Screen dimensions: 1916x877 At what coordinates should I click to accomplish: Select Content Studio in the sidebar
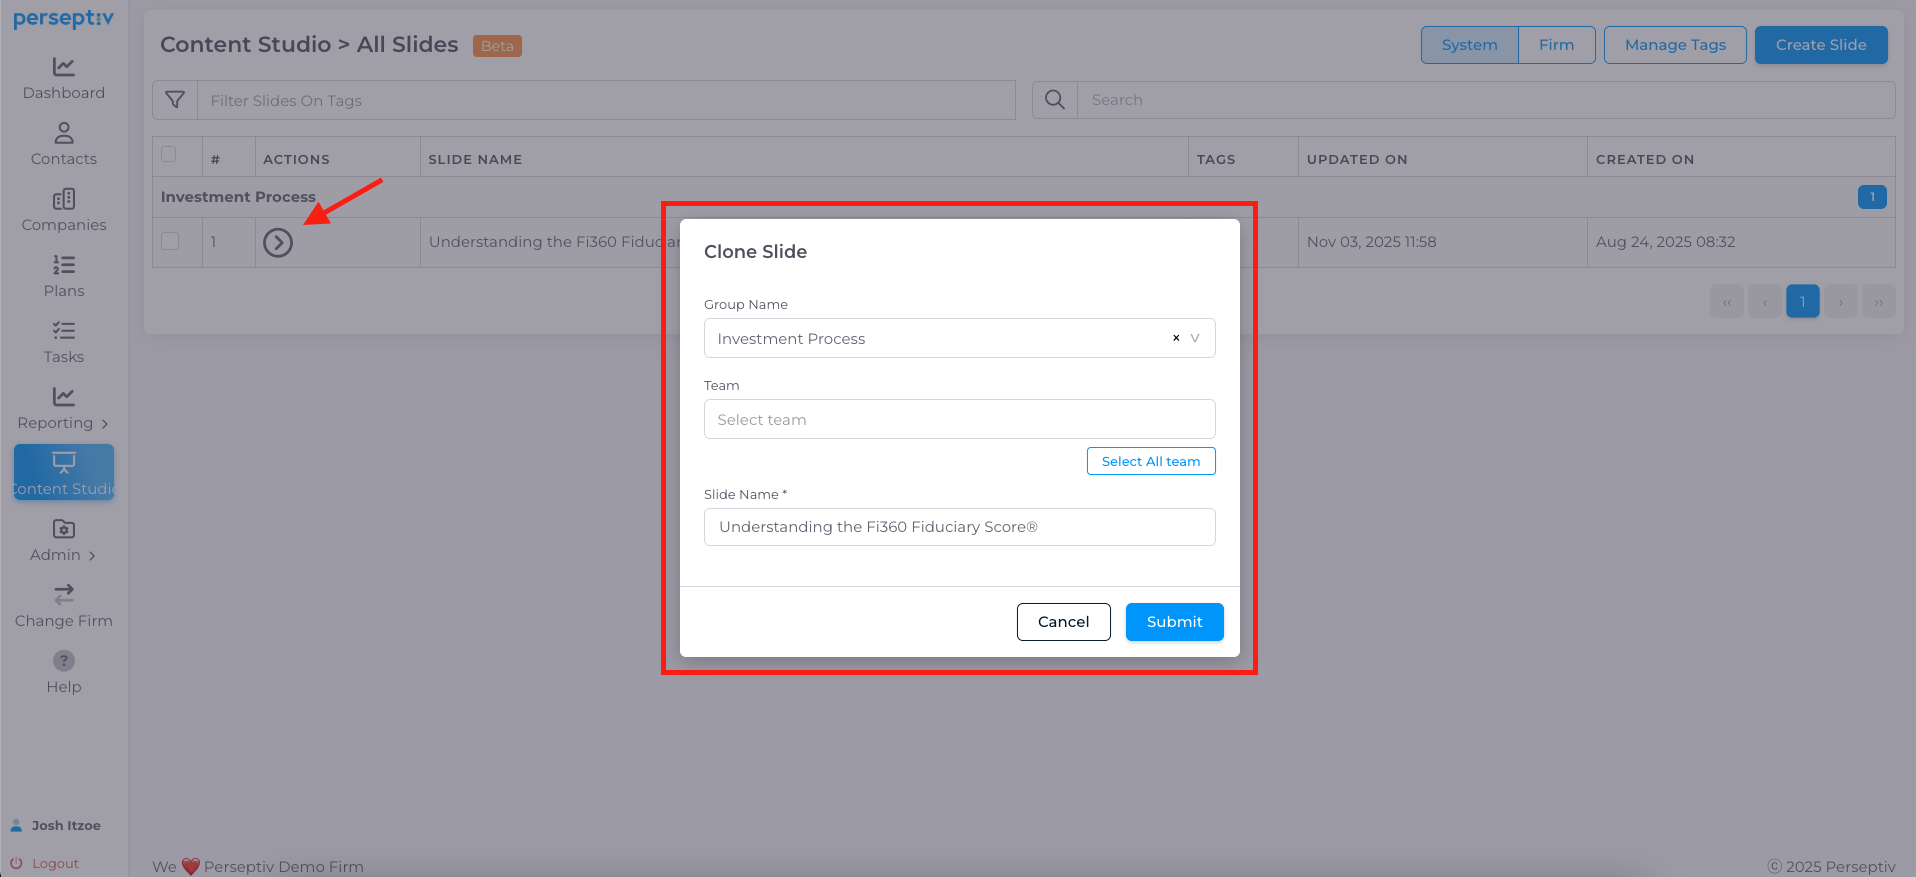click(64, 473)
